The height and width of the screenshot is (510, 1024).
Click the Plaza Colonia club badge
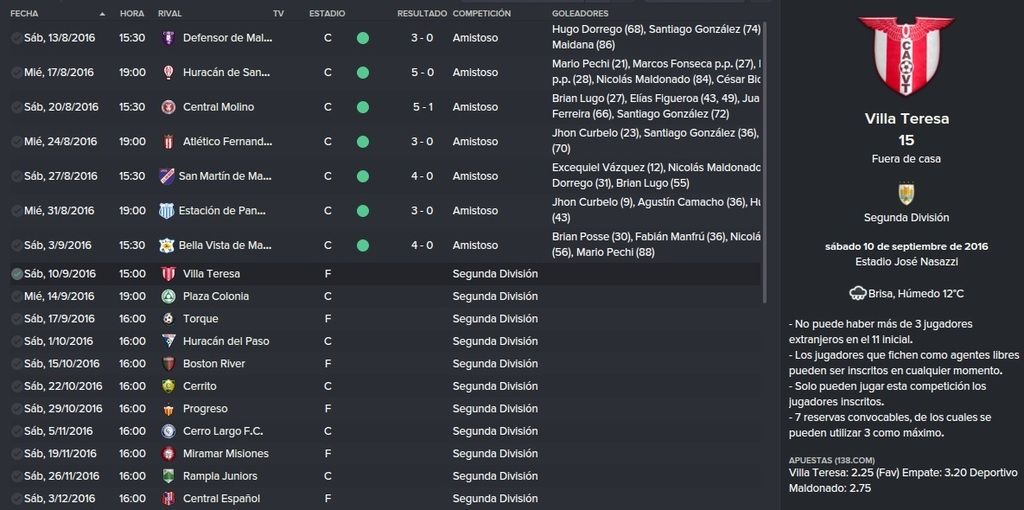point(168,296)
